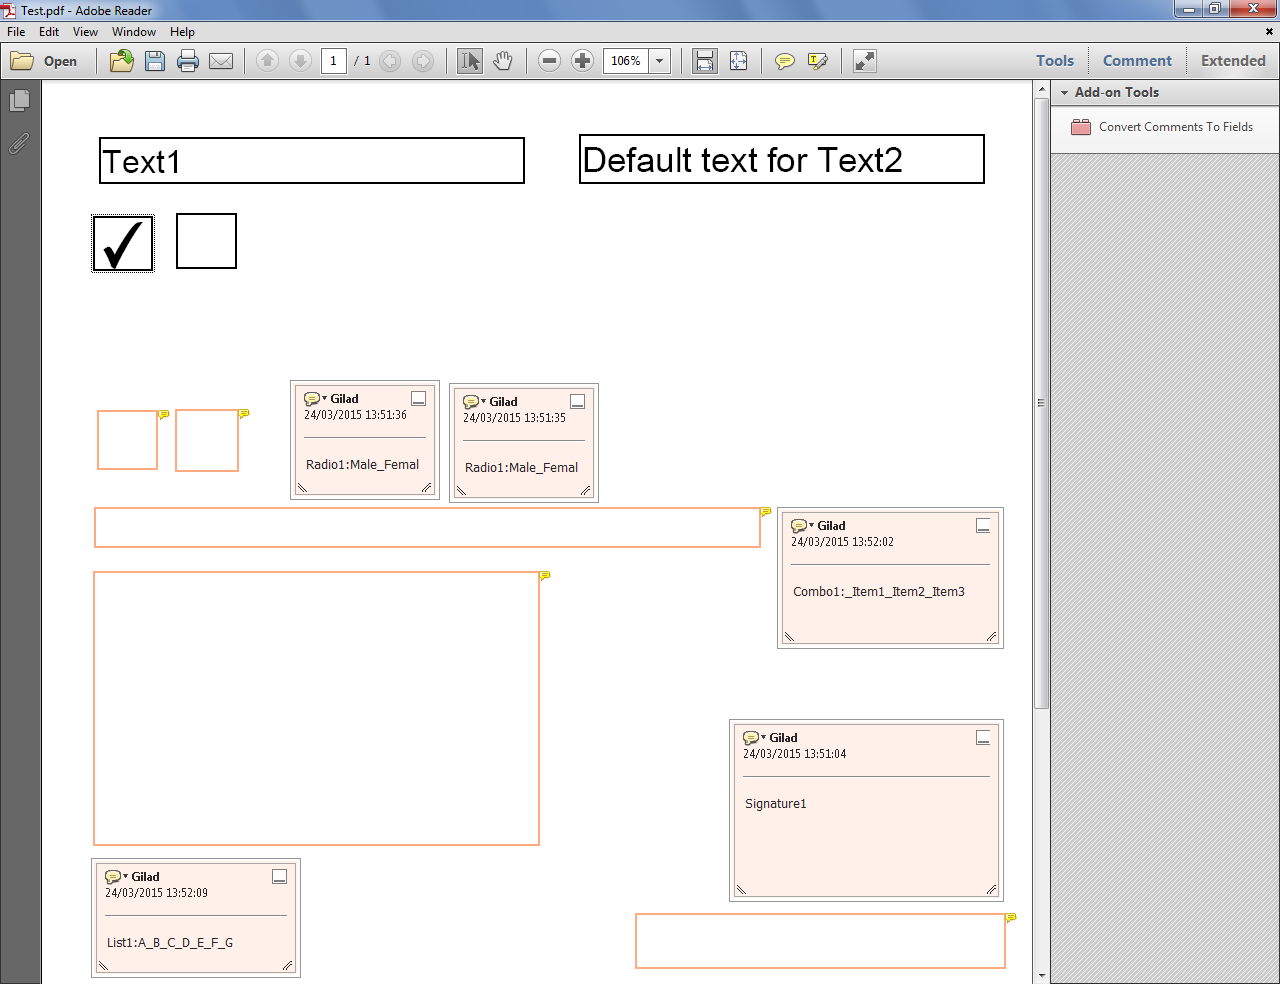Switch to the Tools pane

coord(1055,61)
